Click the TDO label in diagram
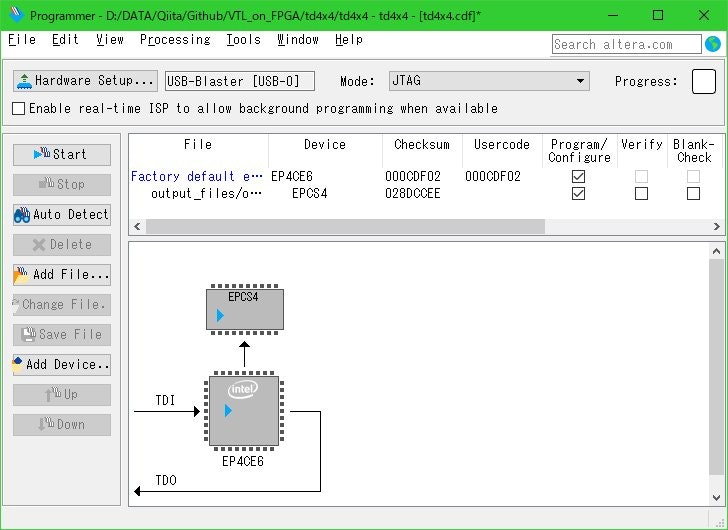 (166, 480)
